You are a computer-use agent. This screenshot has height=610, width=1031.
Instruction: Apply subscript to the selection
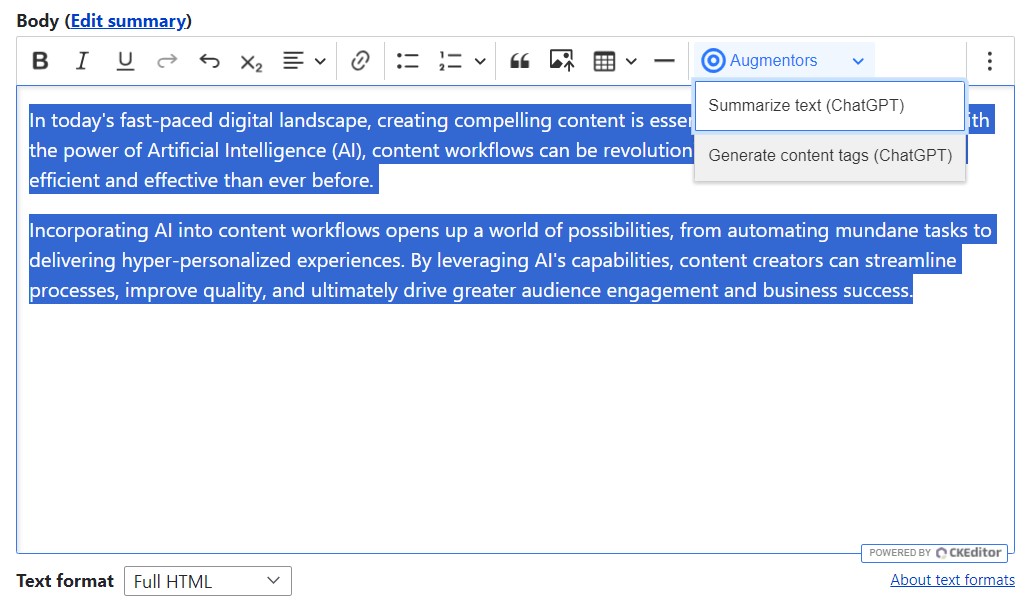[x=250, y=60]
